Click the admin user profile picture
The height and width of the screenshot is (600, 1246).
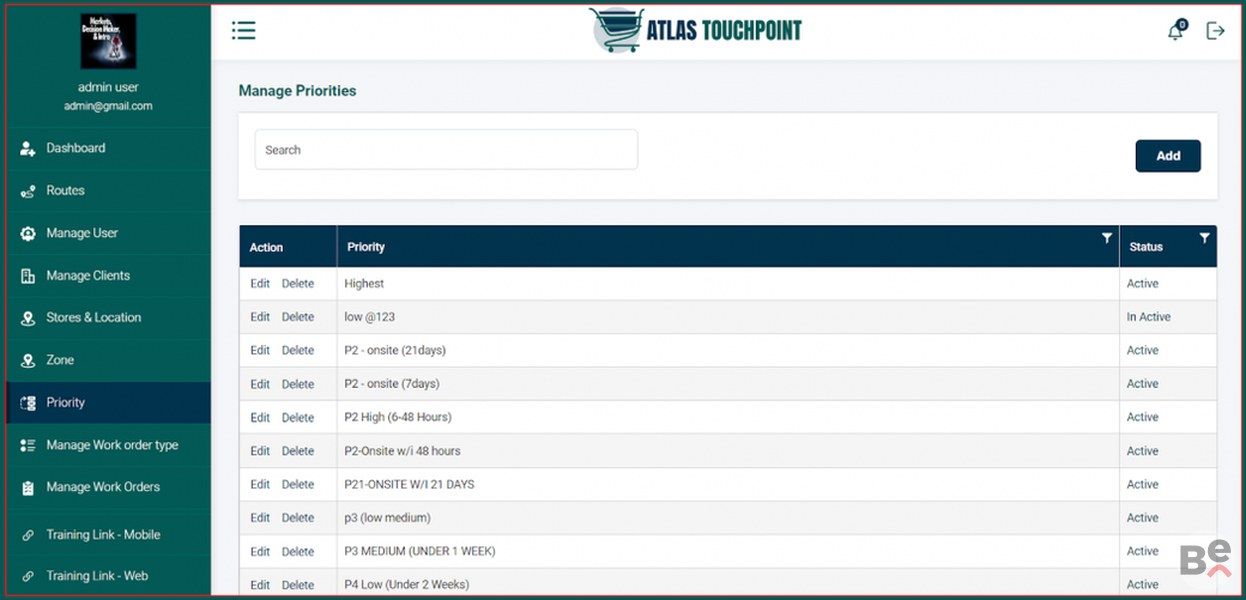(108, 41)
